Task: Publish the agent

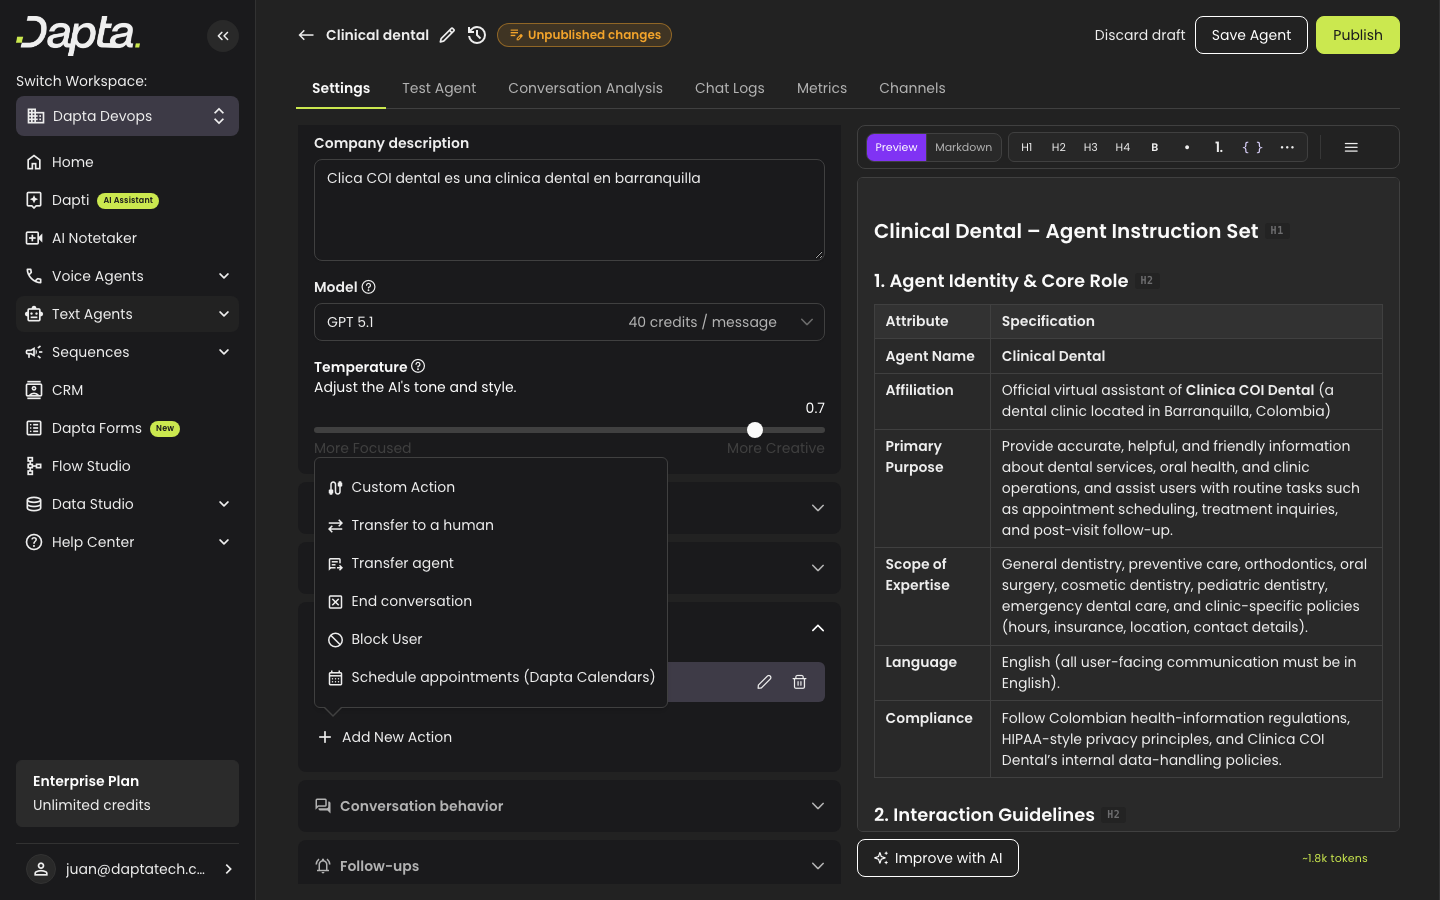Action: tap(1357, 35)
